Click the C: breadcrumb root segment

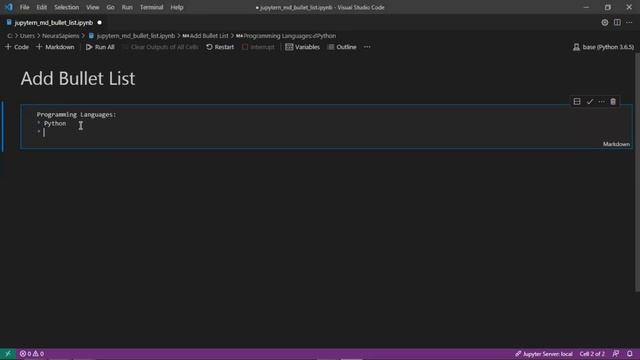pyautogui.click(x=10, y=36)
